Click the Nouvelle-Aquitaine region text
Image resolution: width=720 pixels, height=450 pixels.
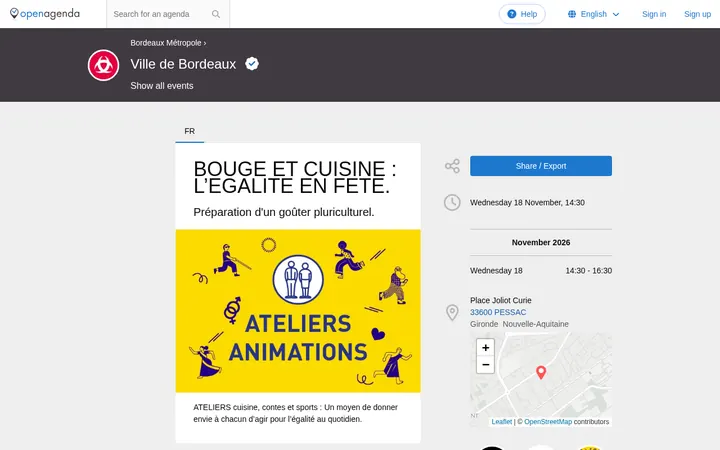535,324
